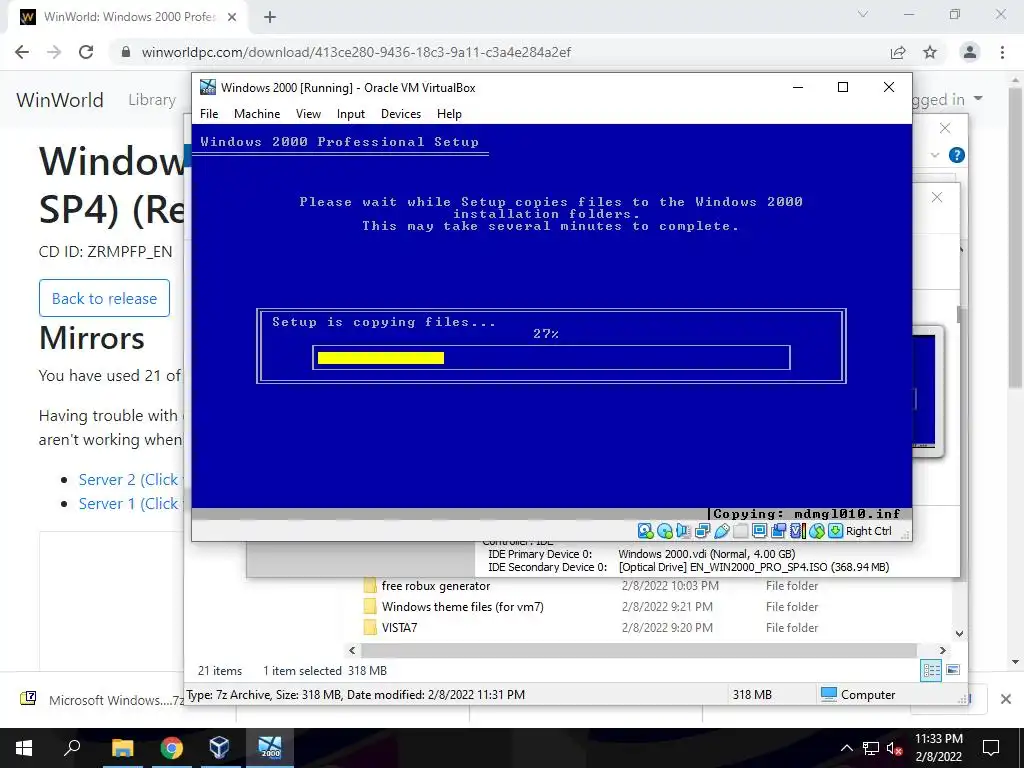Image resolution: width=1024 pixels, height=768 pixels.
Task: Click the Microsoft Windows 7z download item
Action: [x=102, y=700]
